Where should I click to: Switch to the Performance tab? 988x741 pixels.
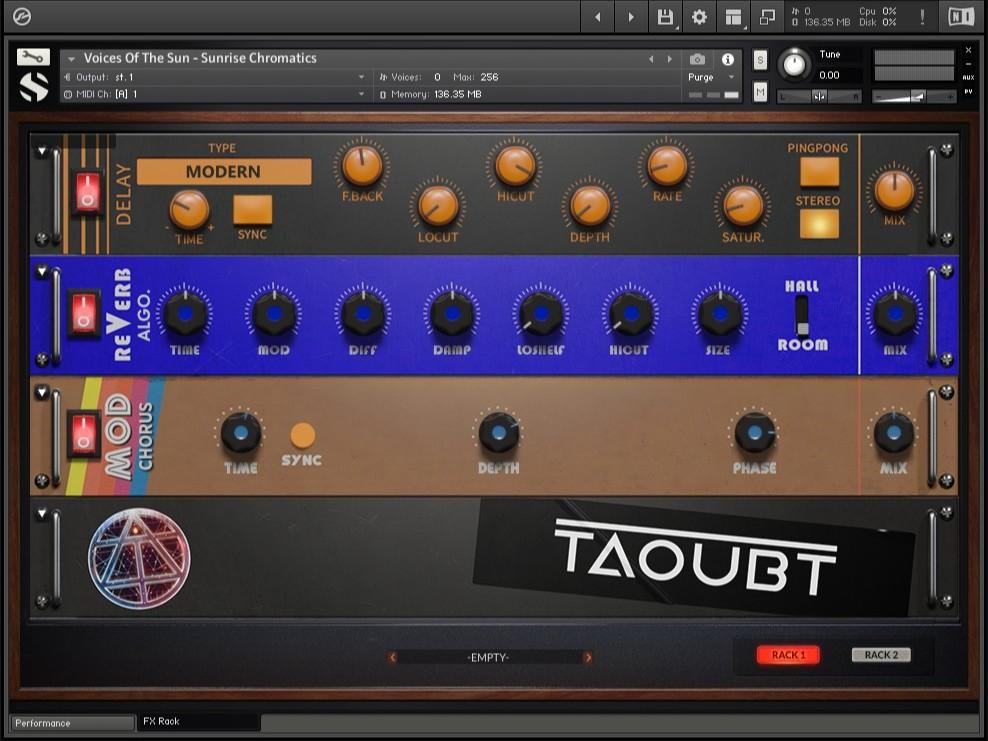(x=70, y=722)
